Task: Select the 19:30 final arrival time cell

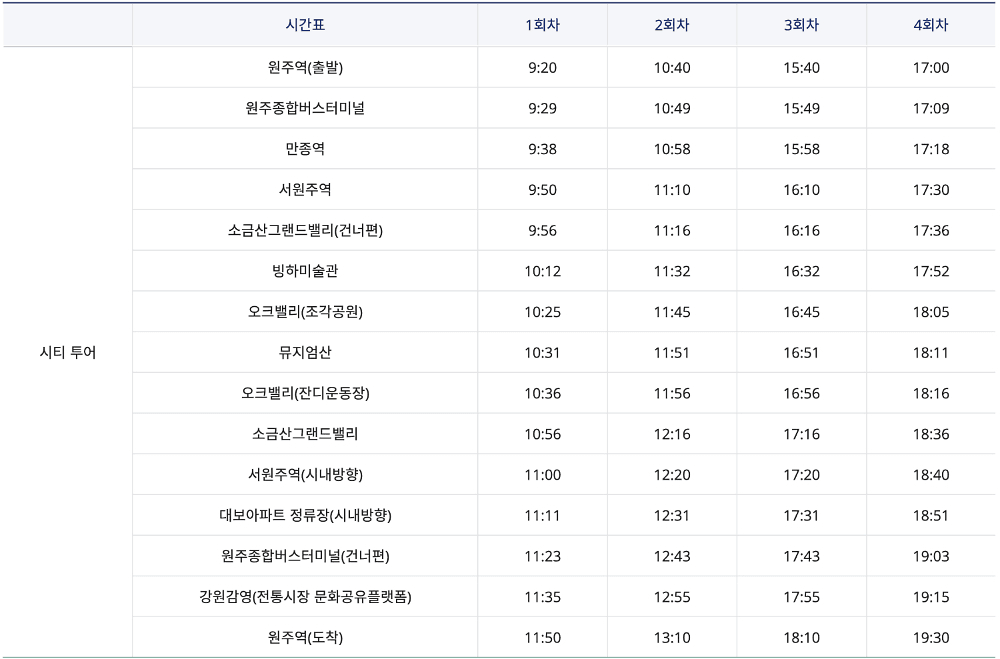Action: pos(932,637)
